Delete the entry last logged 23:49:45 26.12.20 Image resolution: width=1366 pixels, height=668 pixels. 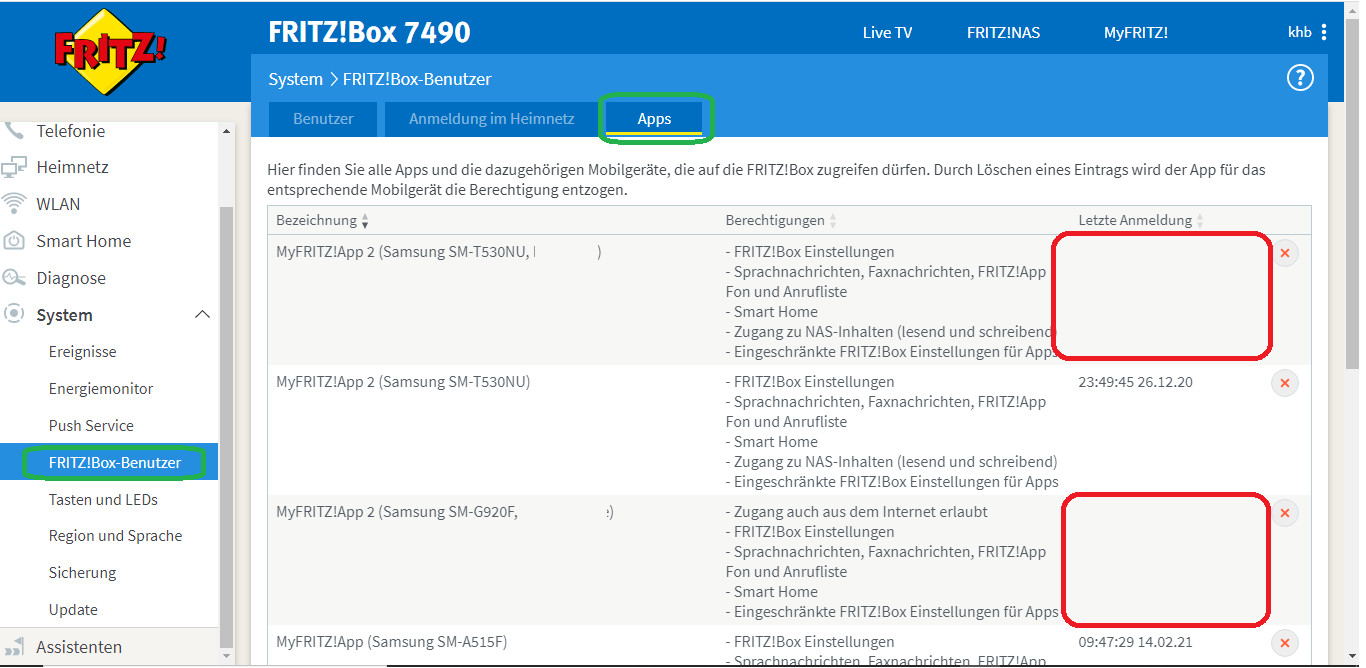(x=1285, y=383)
